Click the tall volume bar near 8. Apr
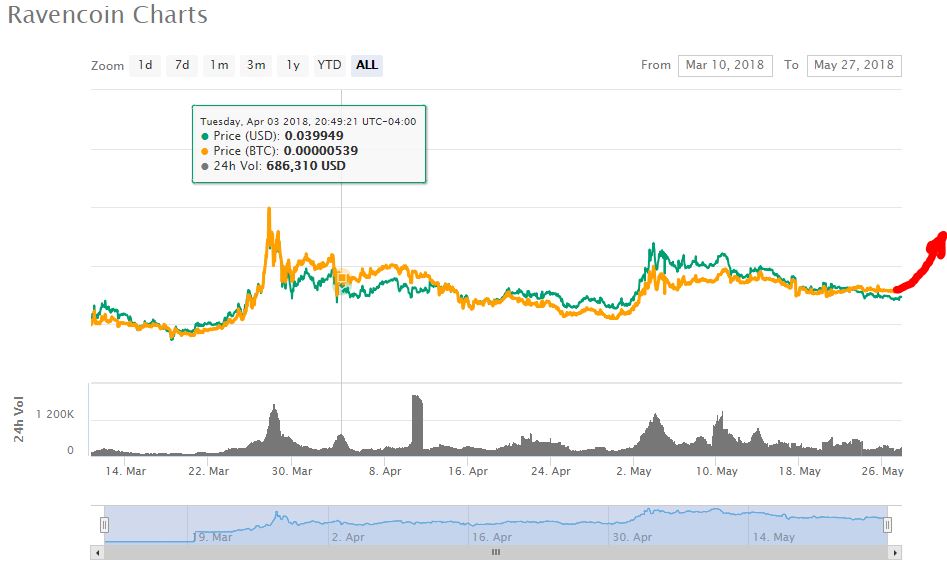The image size is (947, 571). [x=417, y=423]
